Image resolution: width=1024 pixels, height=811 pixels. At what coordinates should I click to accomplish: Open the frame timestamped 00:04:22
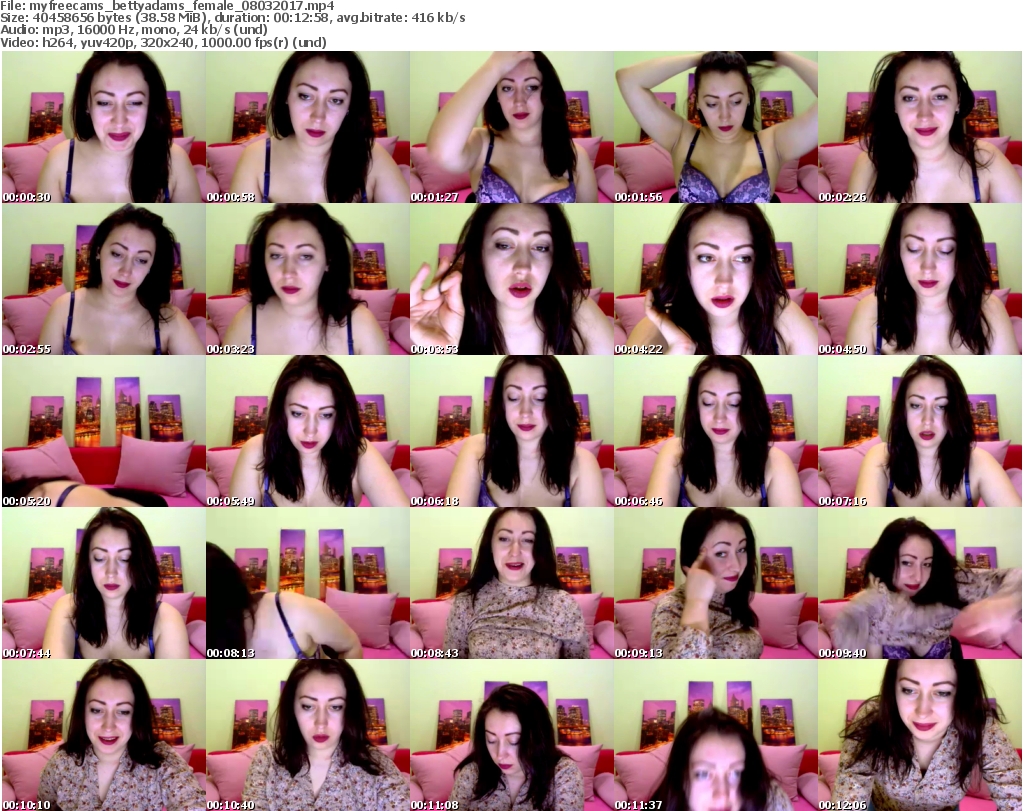(x=716, y=279)
